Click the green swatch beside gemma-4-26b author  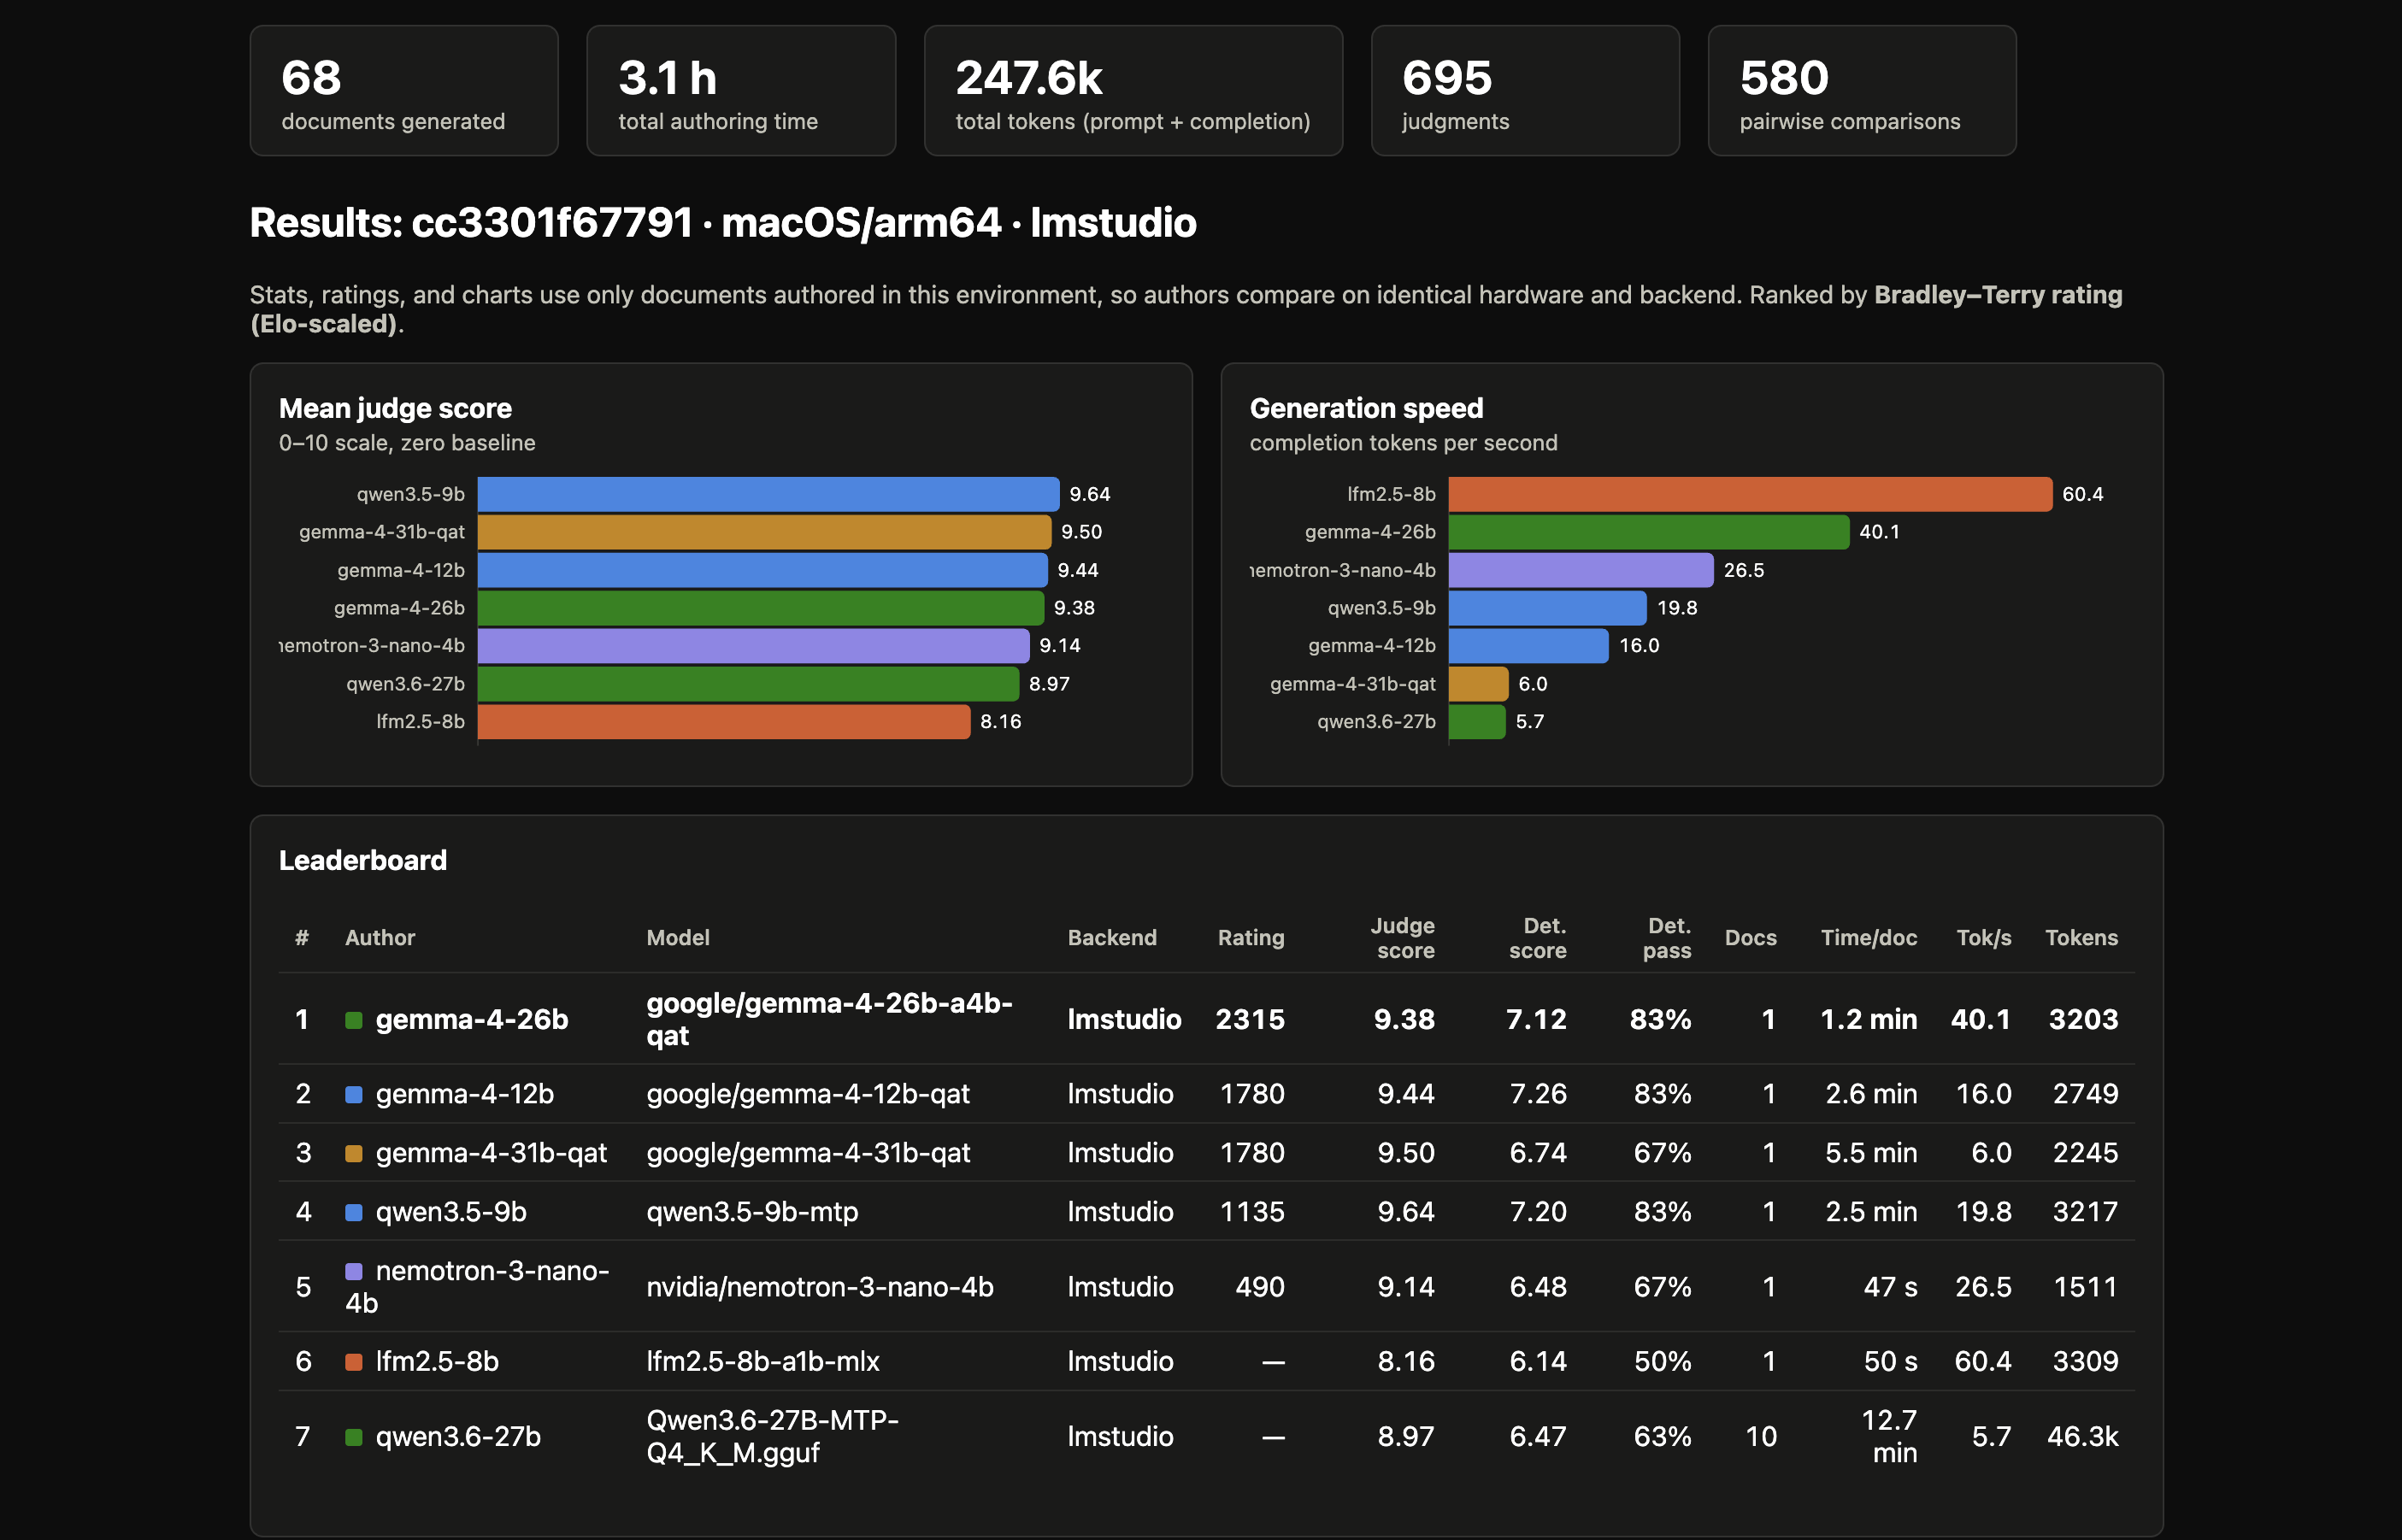click(x=353, y=1020)
